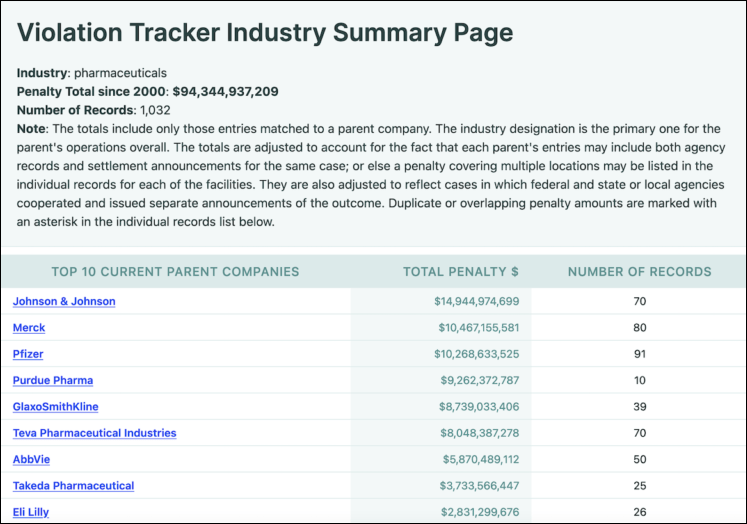The width and height of the screenshot is (747, 524).
Task: Click Takeda penalty $3,733,566,447
Action: pos(479,485)
